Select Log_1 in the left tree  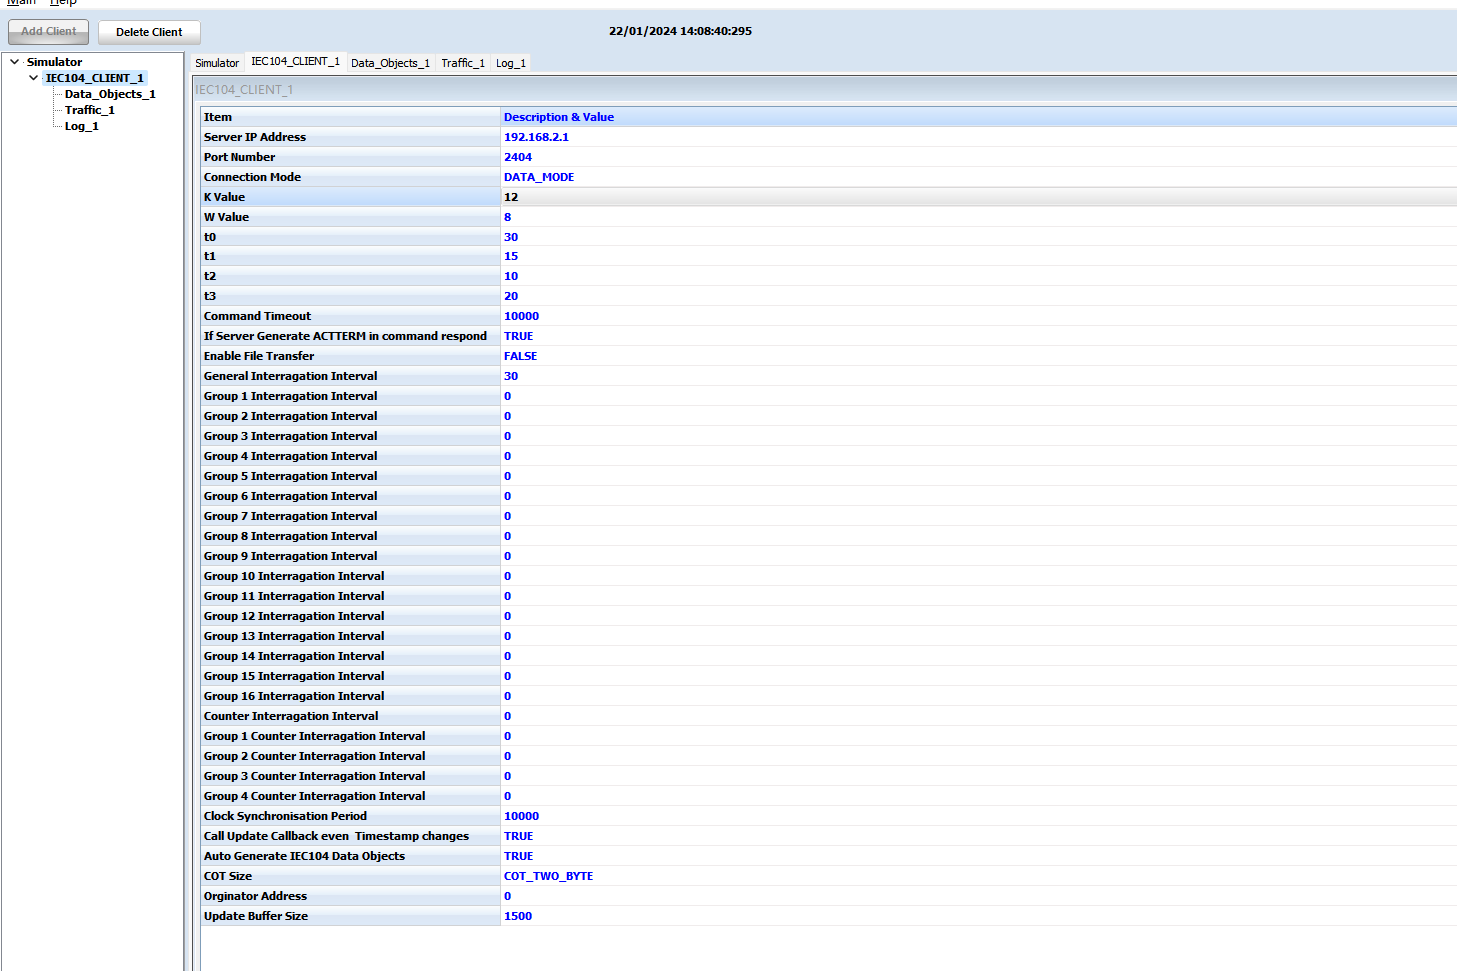click(82, 126)
